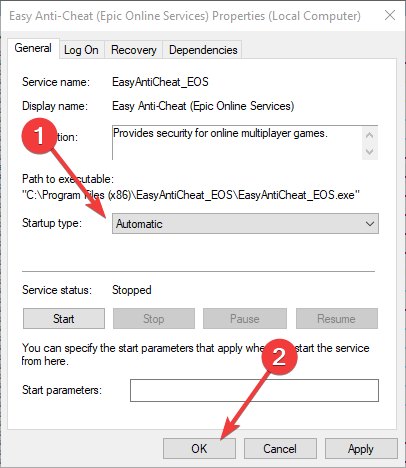This screenshot has height=468, width=406.
Task: Click inside the service description text box
Action: [237, 143]
